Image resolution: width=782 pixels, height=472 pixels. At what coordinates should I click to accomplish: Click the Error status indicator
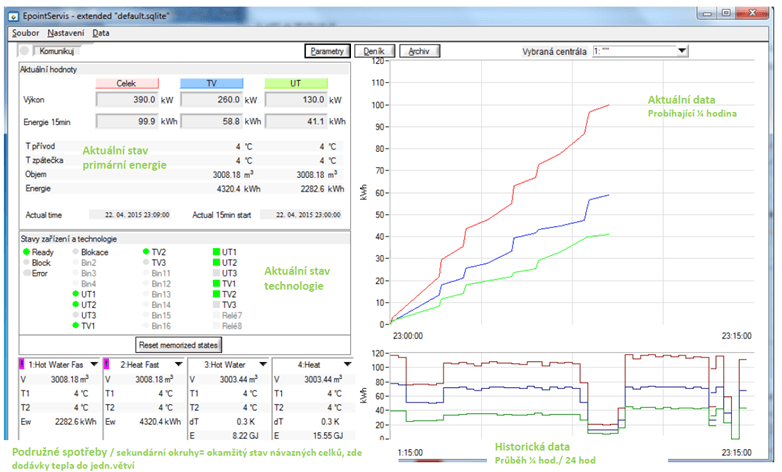(26, 273)
